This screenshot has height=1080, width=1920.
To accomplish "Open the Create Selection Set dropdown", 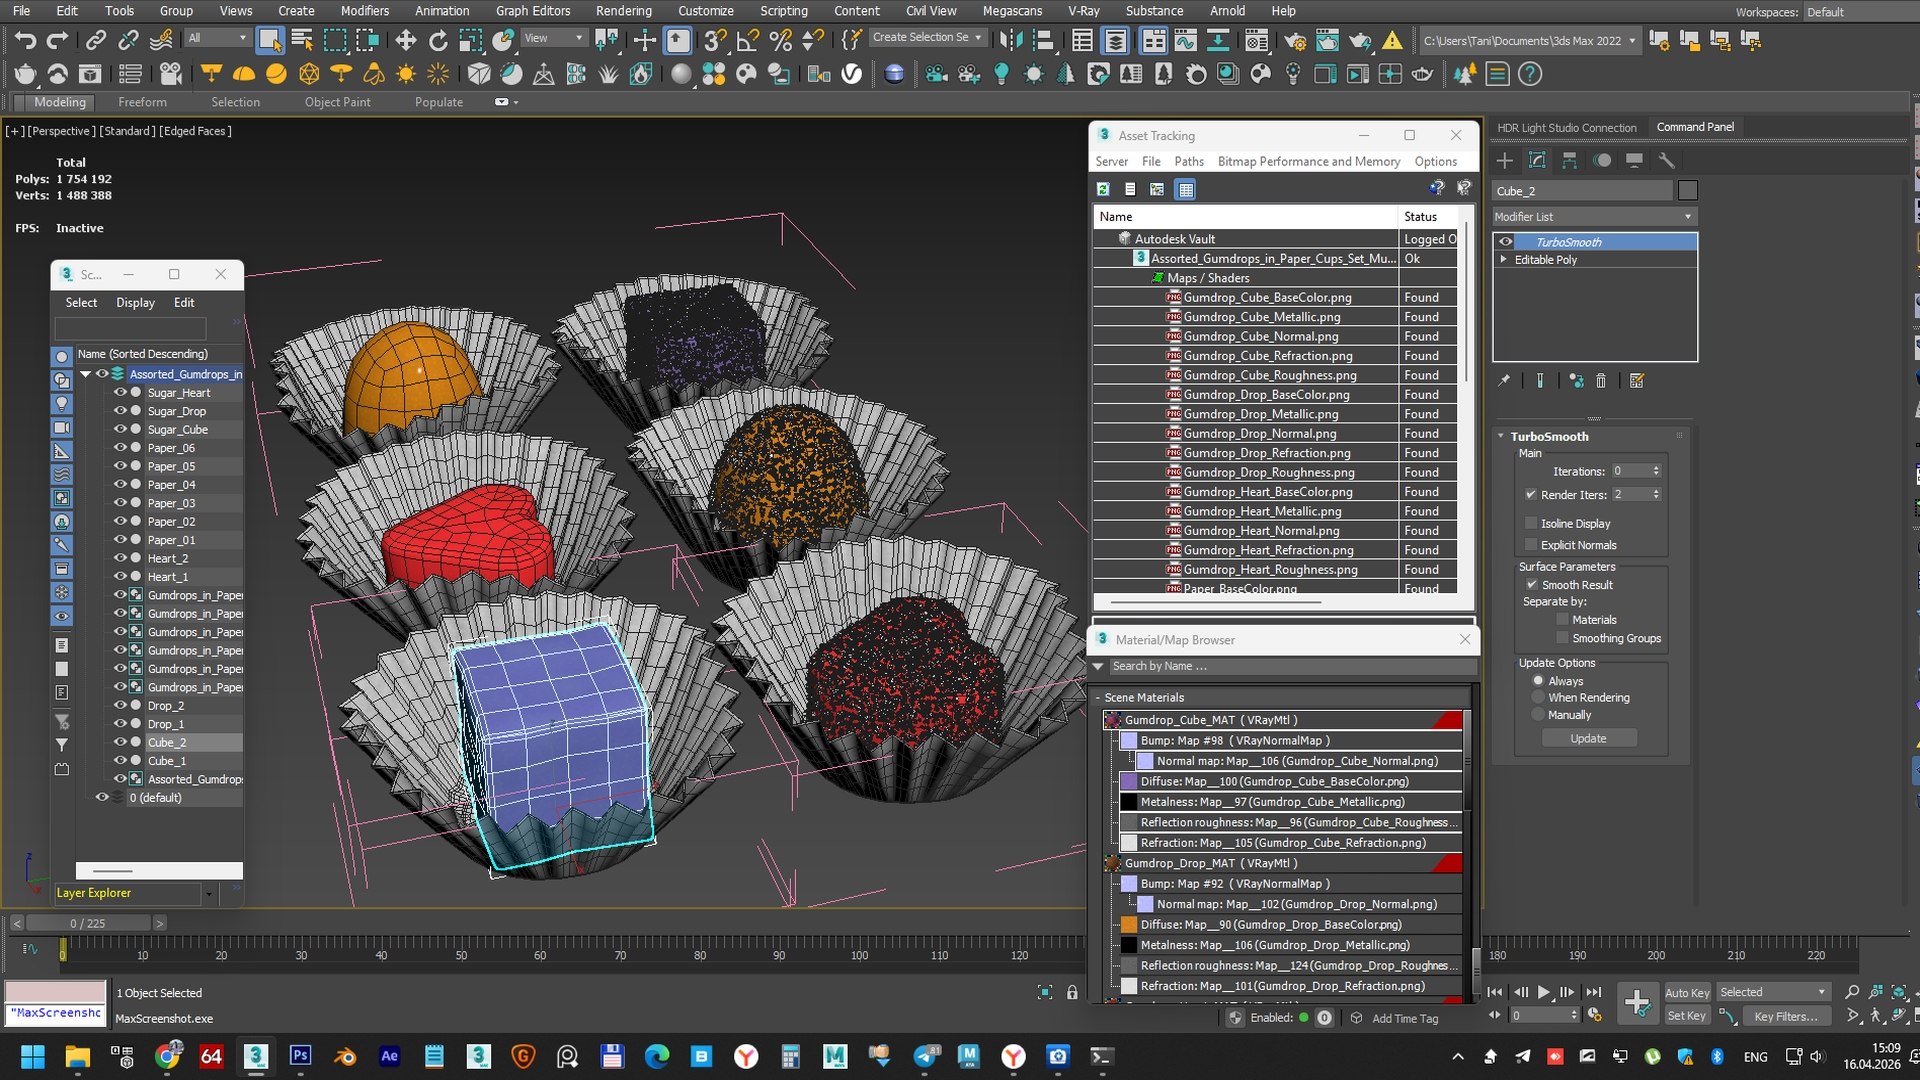I will (x=927, y=38).
